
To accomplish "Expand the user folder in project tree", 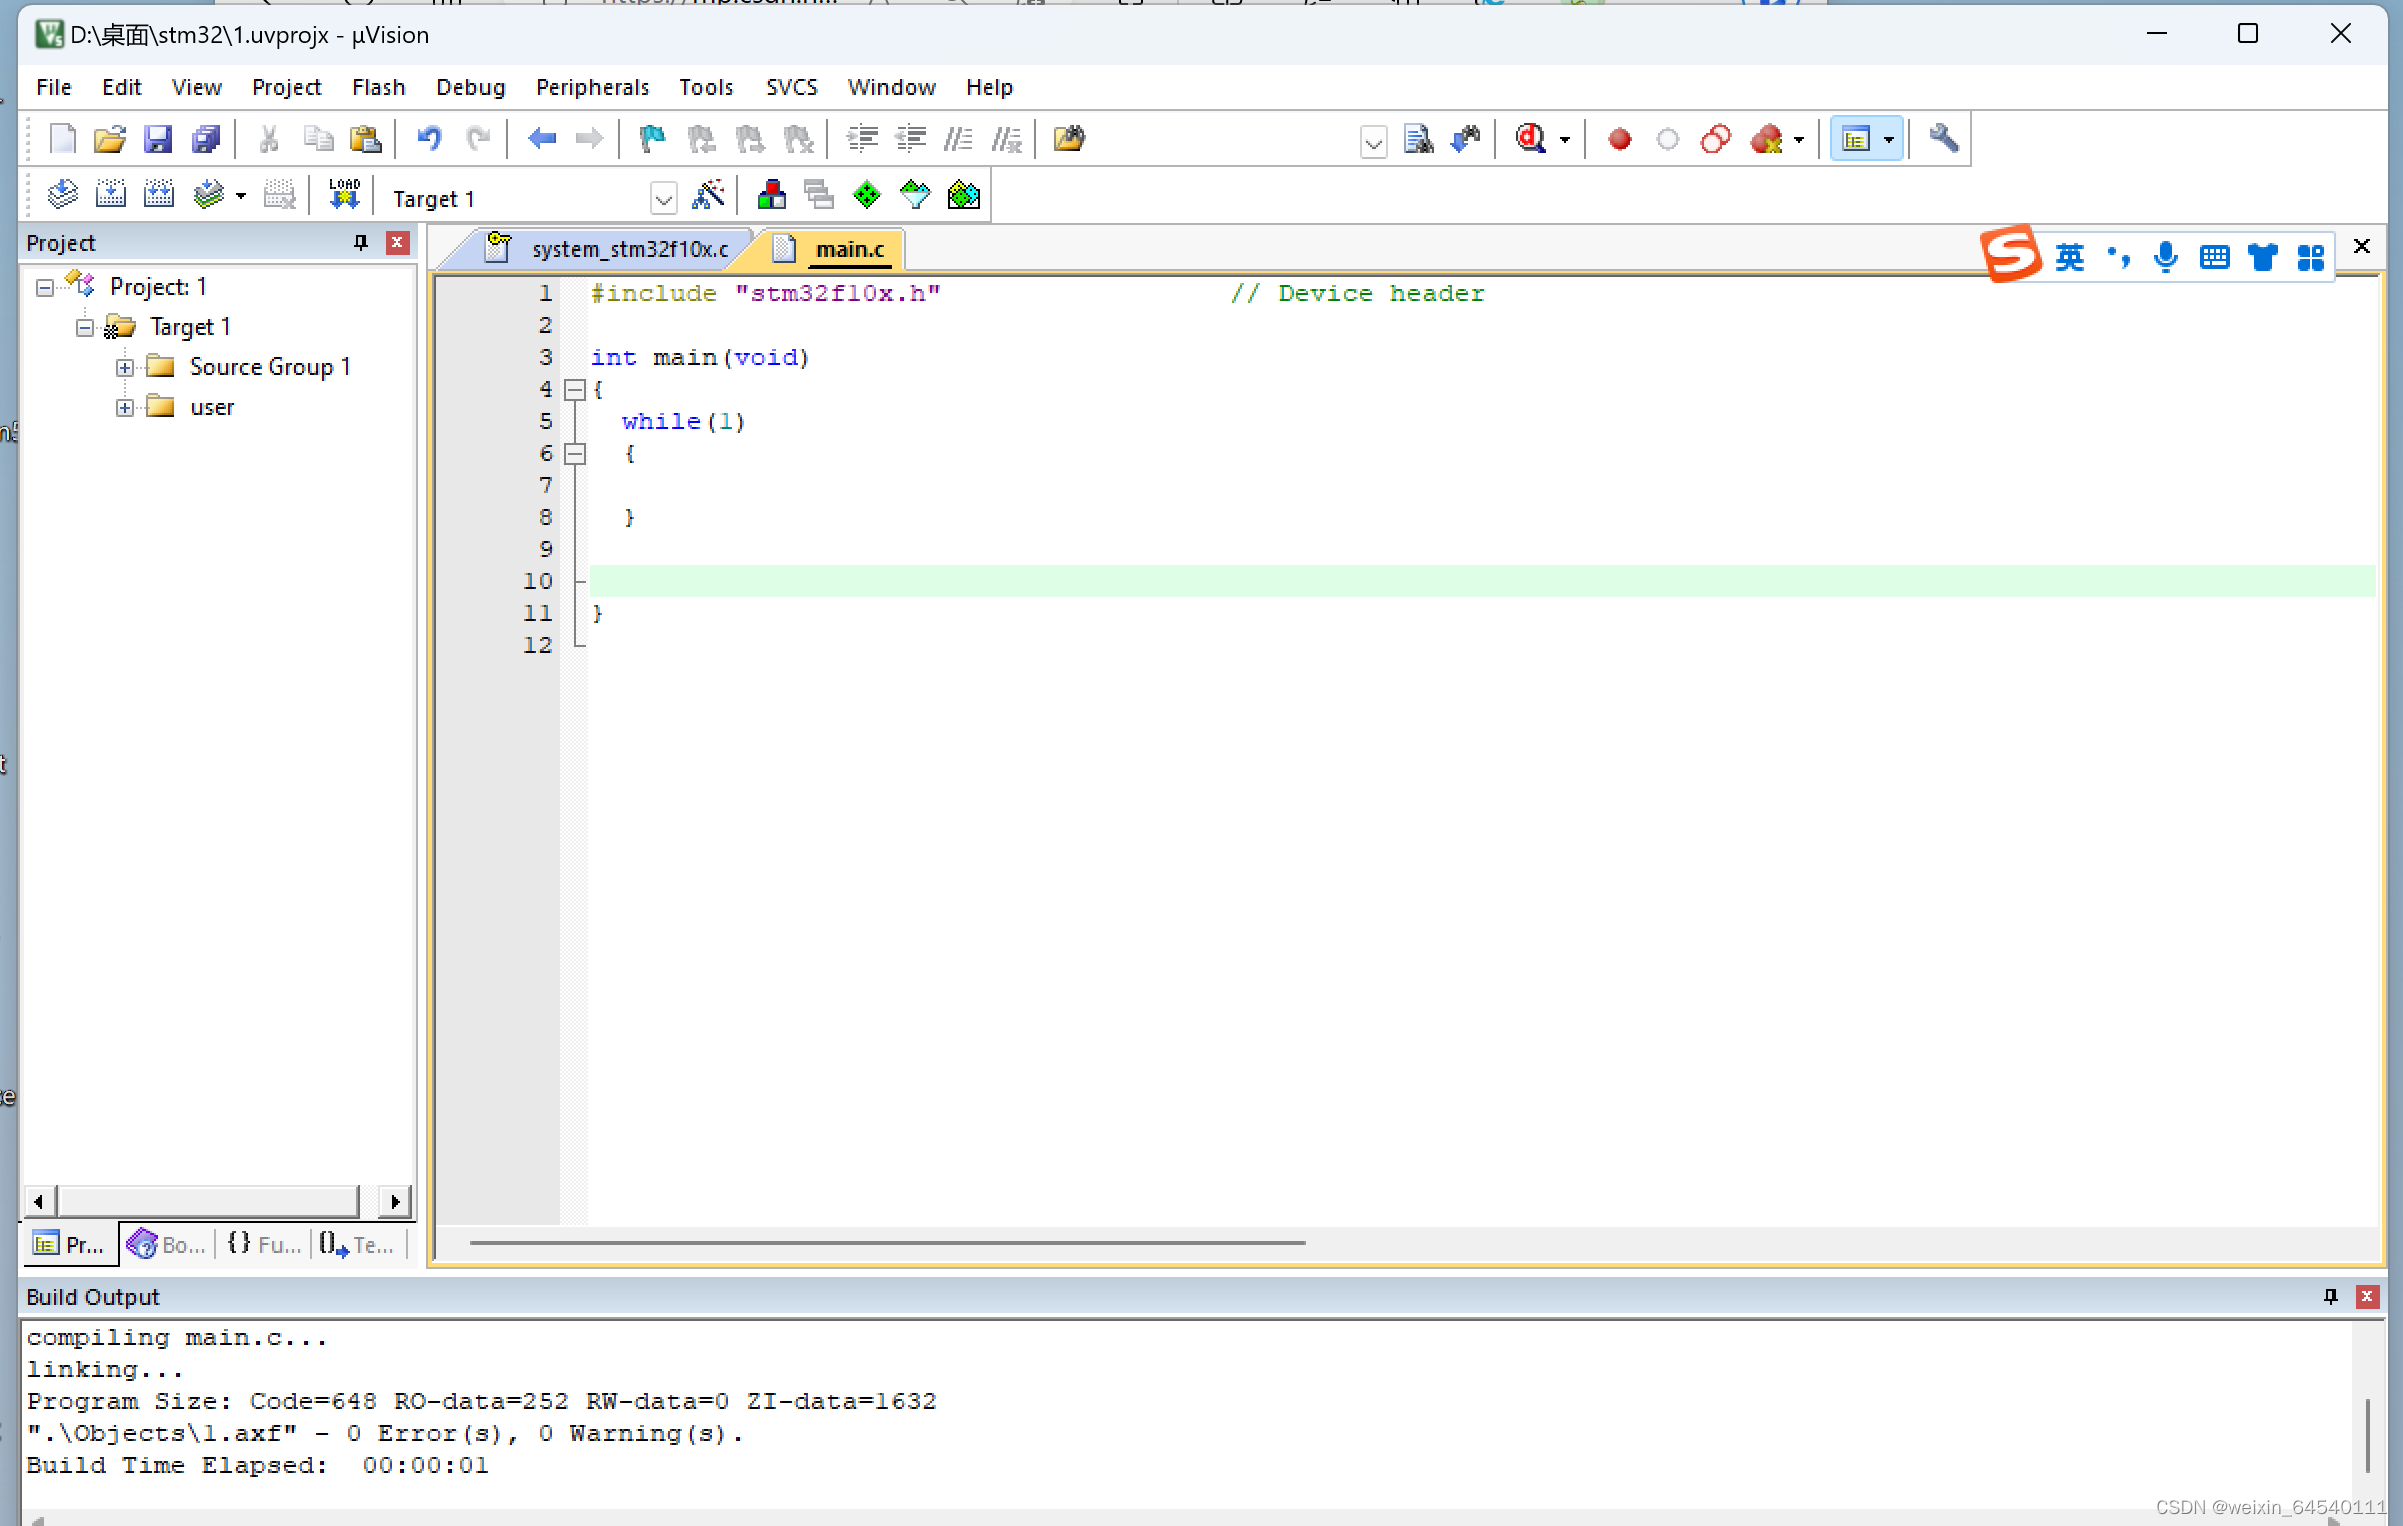I will pos(124,407).
